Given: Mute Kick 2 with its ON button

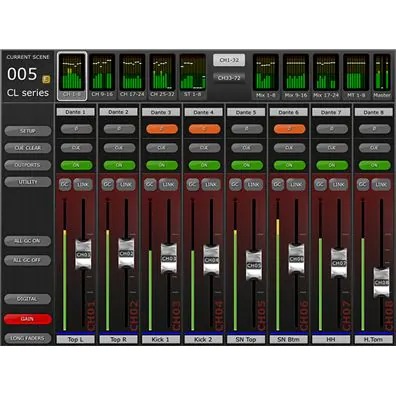Looking at the screenshot, I should click(204, 165).
